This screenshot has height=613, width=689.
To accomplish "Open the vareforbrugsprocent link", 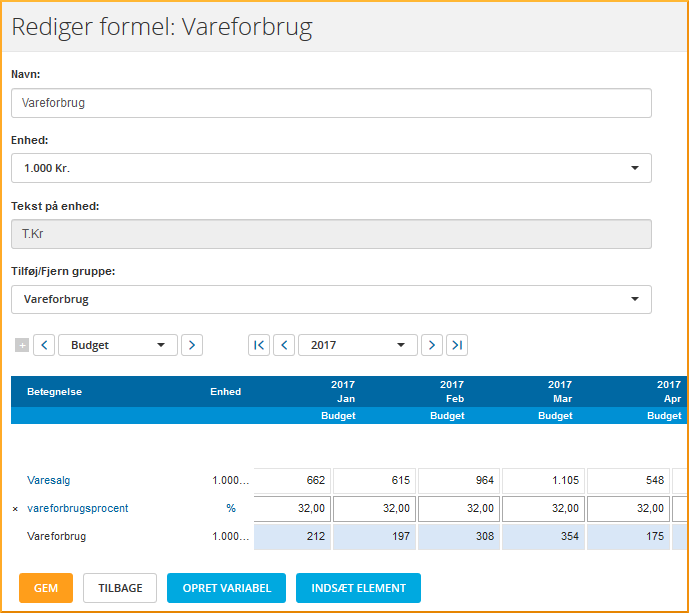I will coord(78,509).
